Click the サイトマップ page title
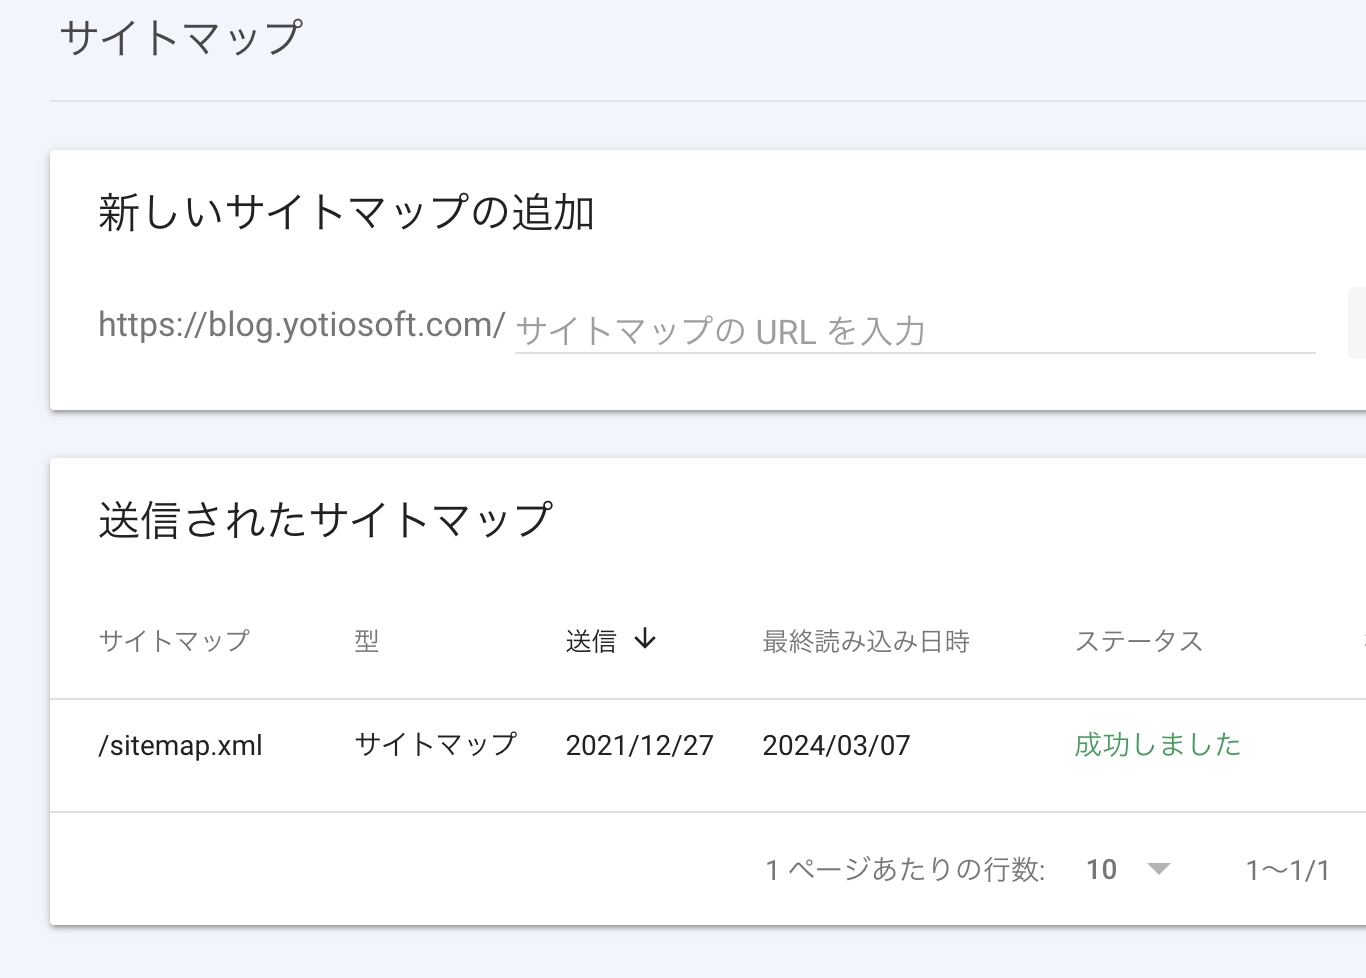1366x978 pixels. (x=181, y=38)
